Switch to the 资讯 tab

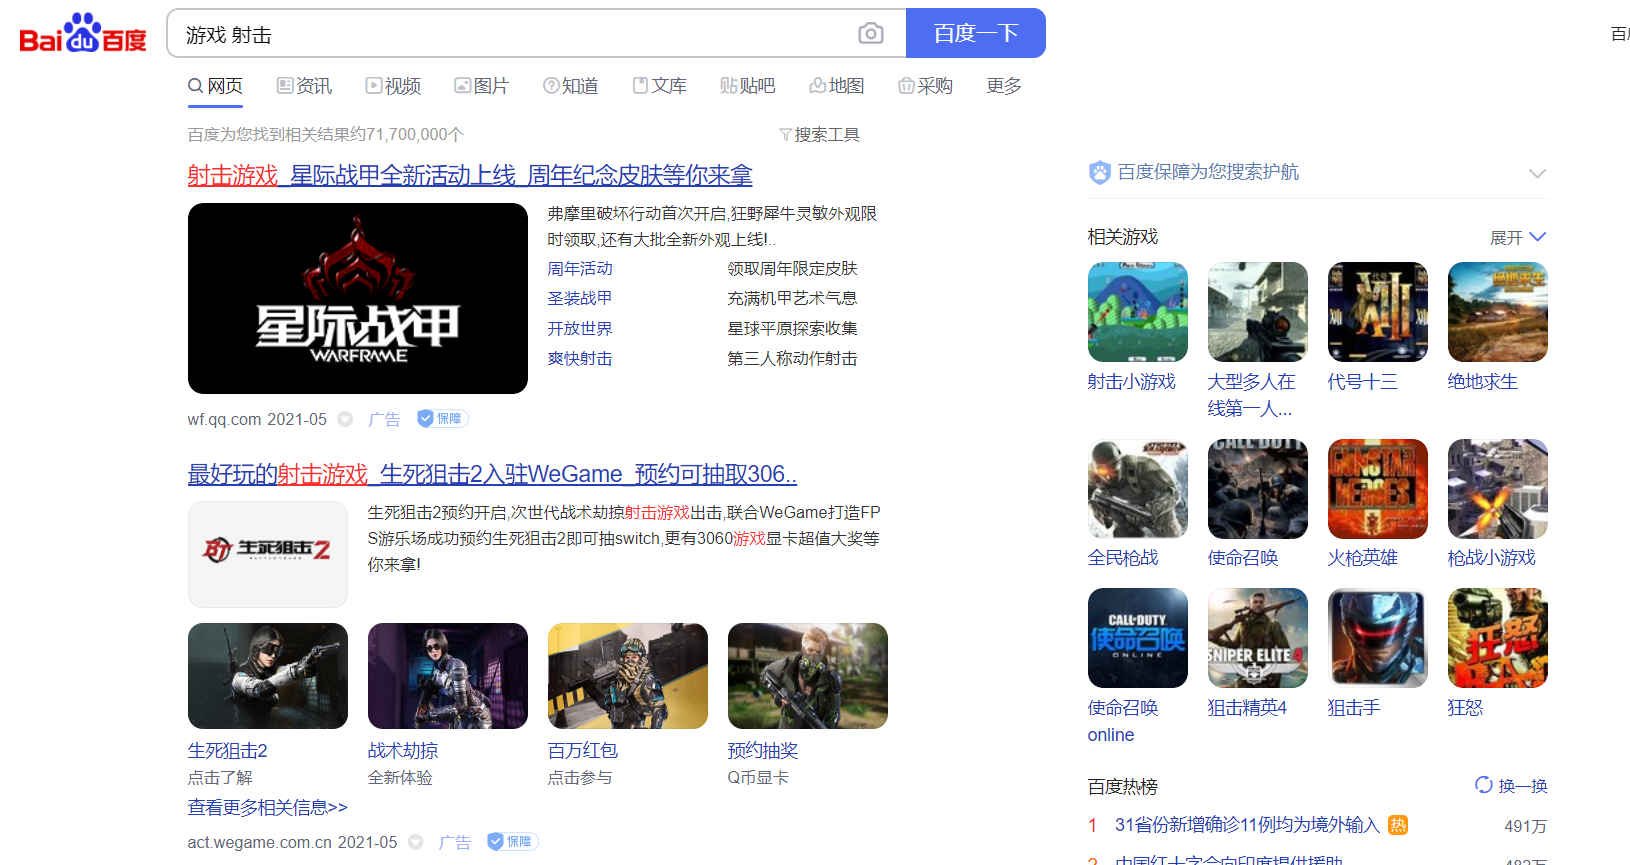point(304,86)
